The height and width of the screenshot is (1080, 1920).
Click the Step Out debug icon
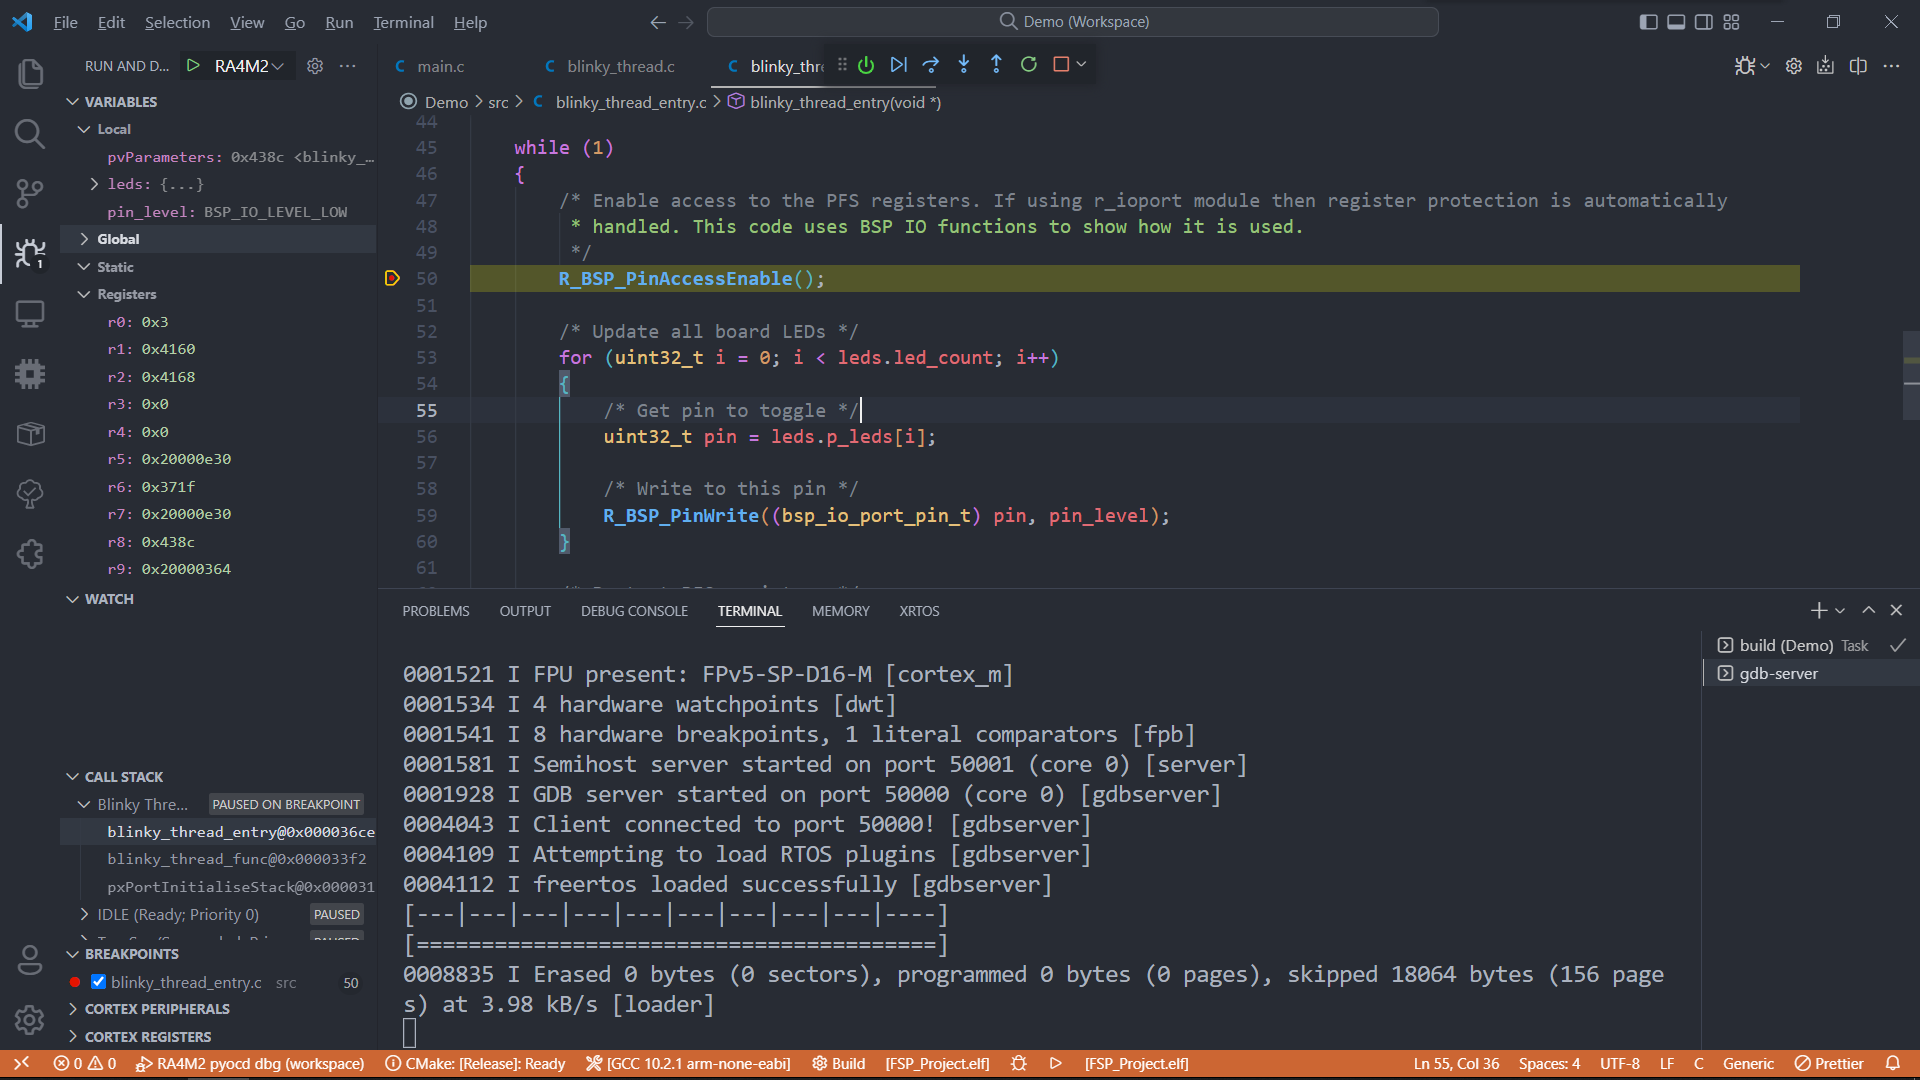[997, 65]
